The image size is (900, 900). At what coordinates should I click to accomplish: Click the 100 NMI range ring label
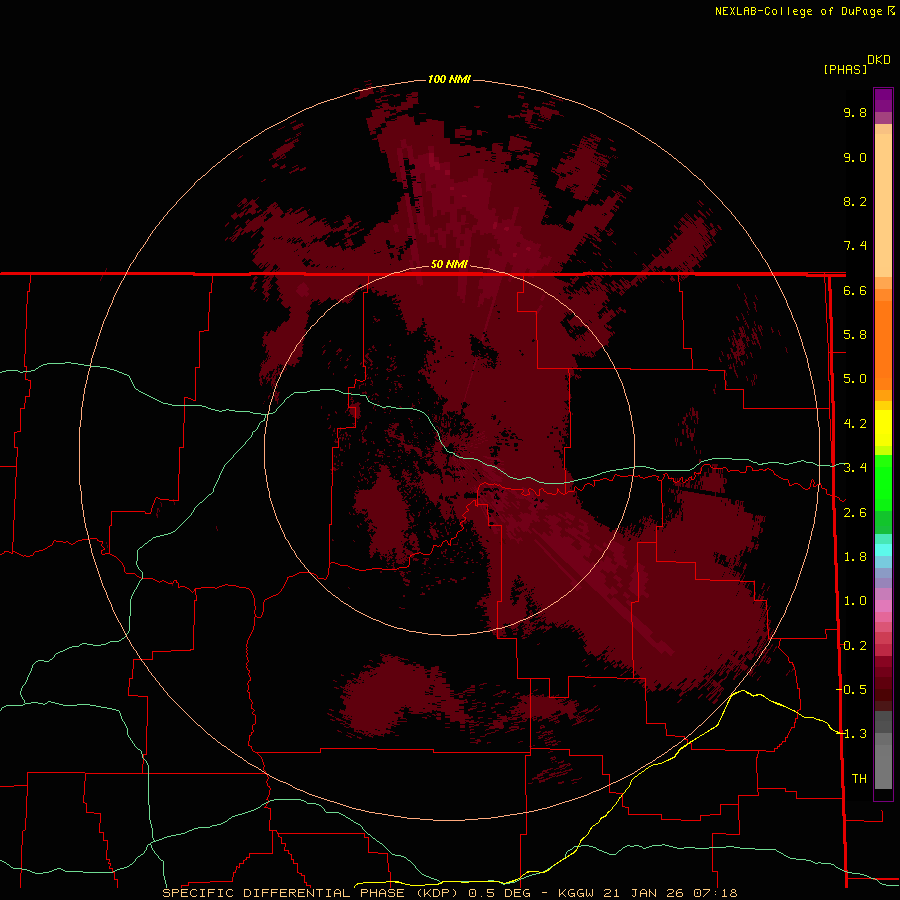click(449, 79)
